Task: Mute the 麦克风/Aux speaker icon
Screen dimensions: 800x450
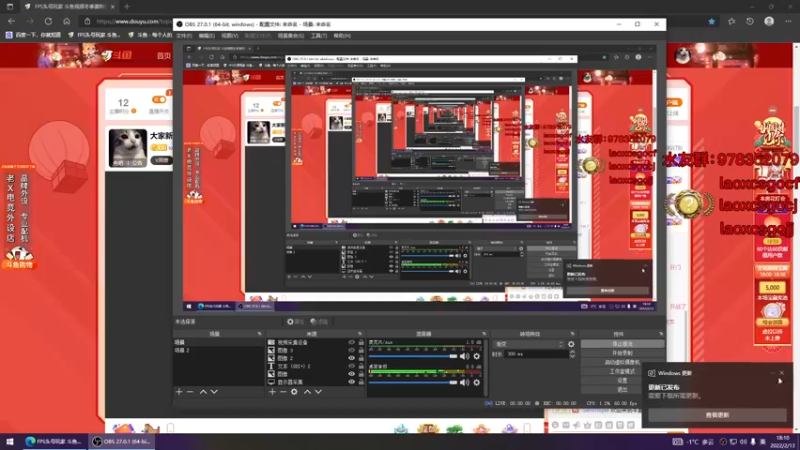Action: (x=464, y=356)
